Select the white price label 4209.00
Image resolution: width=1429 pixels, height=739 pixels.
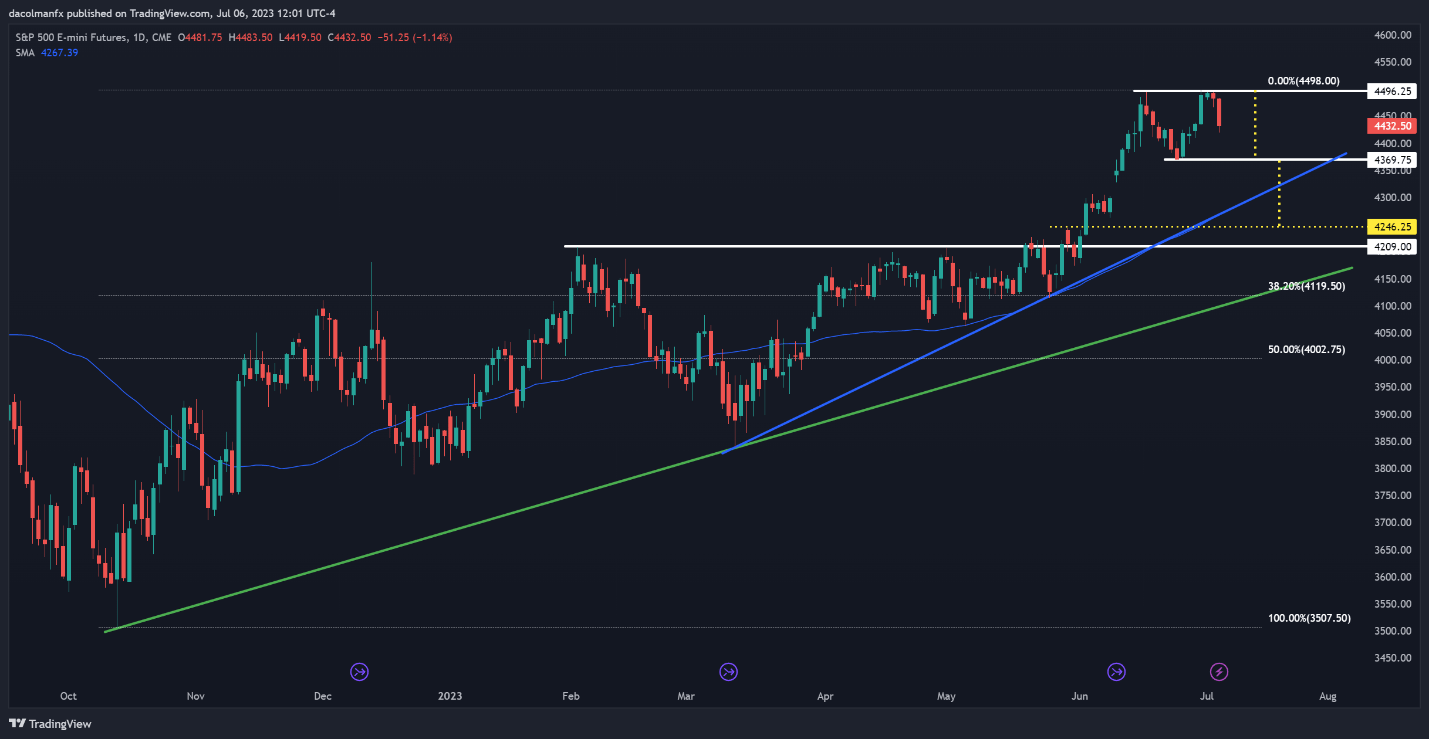click(1391, 246)
